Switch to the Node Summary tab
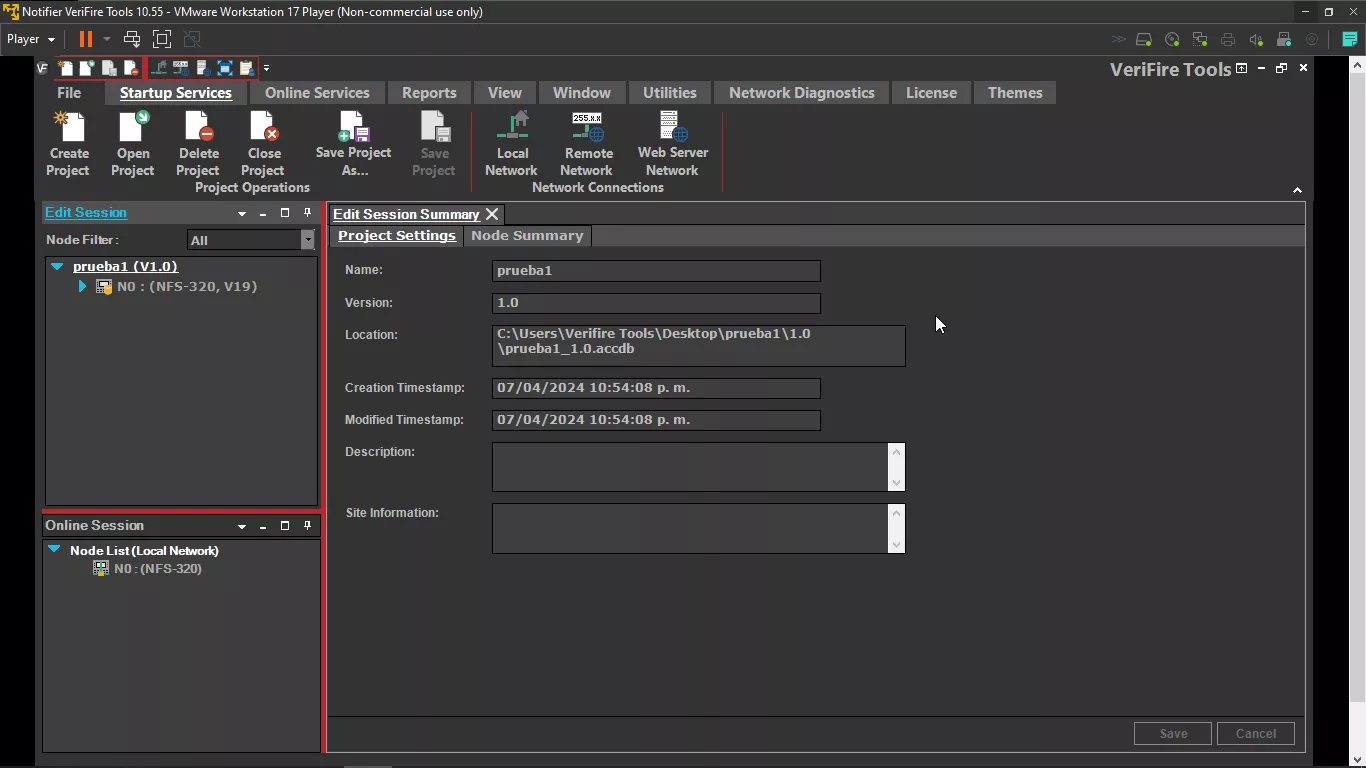This screenshot has height=768, width=1366. pos(527,236)
